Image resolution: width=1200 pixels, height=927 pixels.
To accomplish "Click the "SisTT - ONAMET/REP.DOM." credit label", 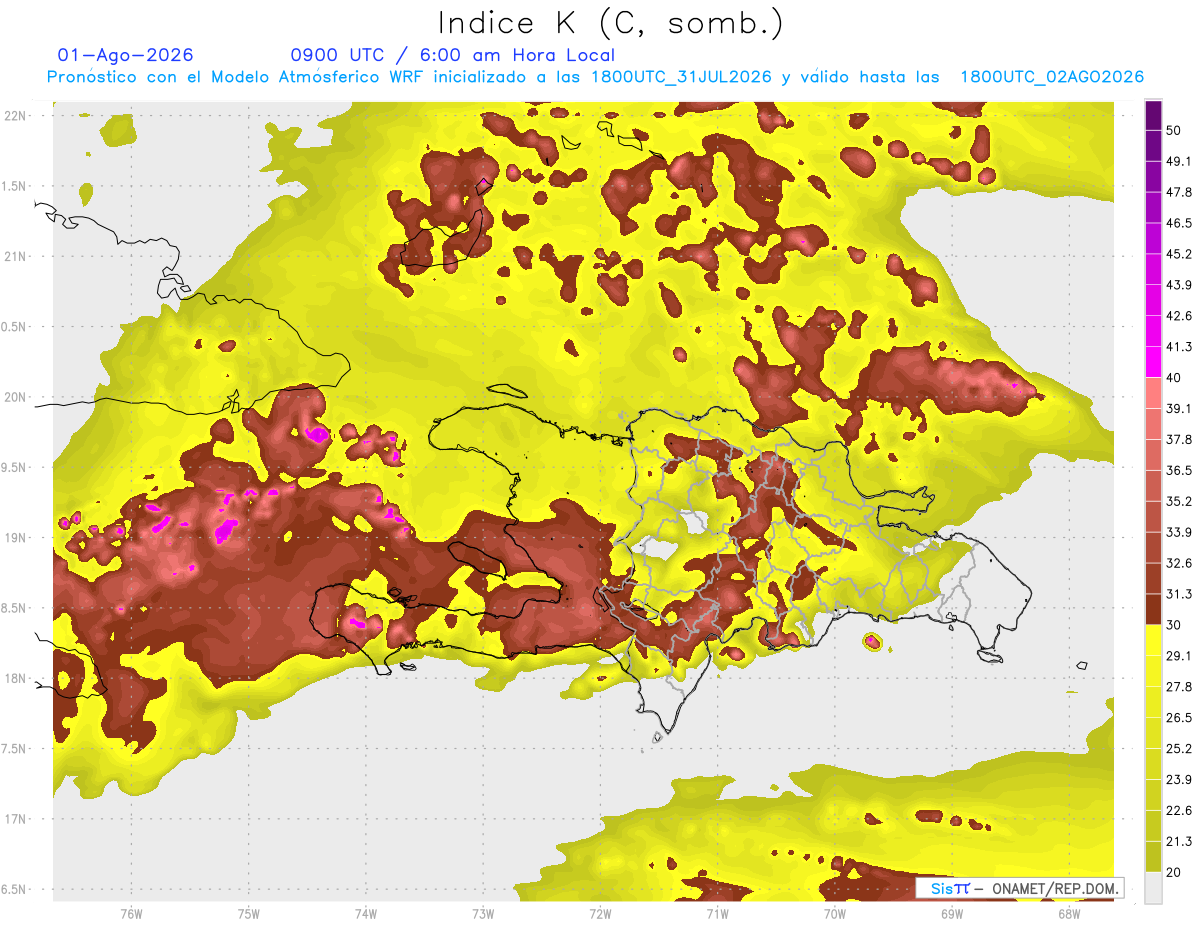I will coord(1020,888).
